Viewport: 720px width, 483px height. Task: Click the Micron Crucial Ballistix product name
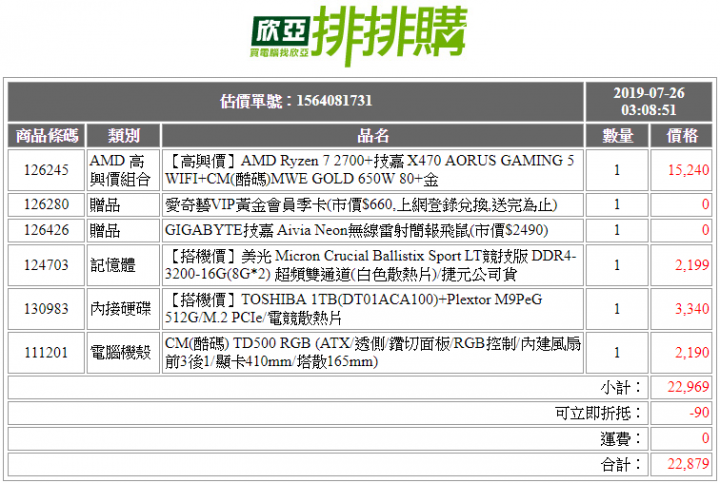point(371,265)
